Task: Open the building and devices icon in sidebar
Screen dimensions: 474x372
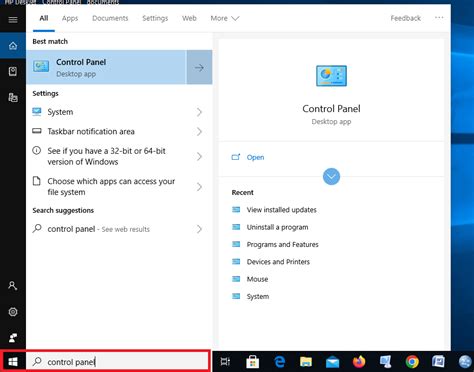Action: [x=13, y=97]
